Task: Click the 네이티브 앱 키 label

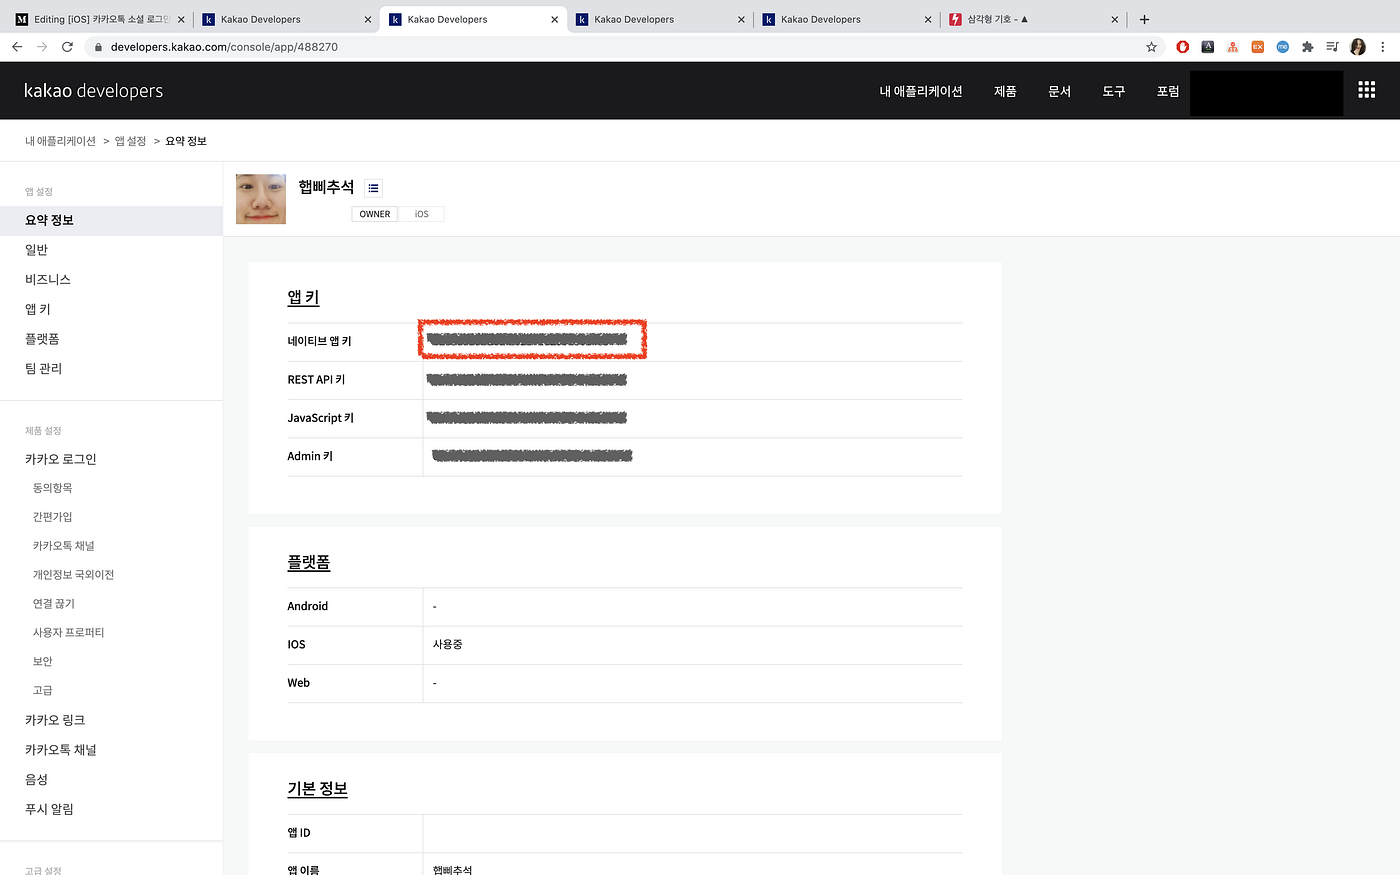Action: pyautogui.click(x=320, y=341)
